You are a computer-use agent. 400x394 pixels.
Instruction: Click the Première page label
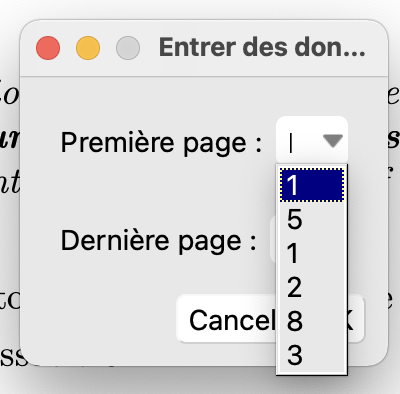(x=161, y=143)
